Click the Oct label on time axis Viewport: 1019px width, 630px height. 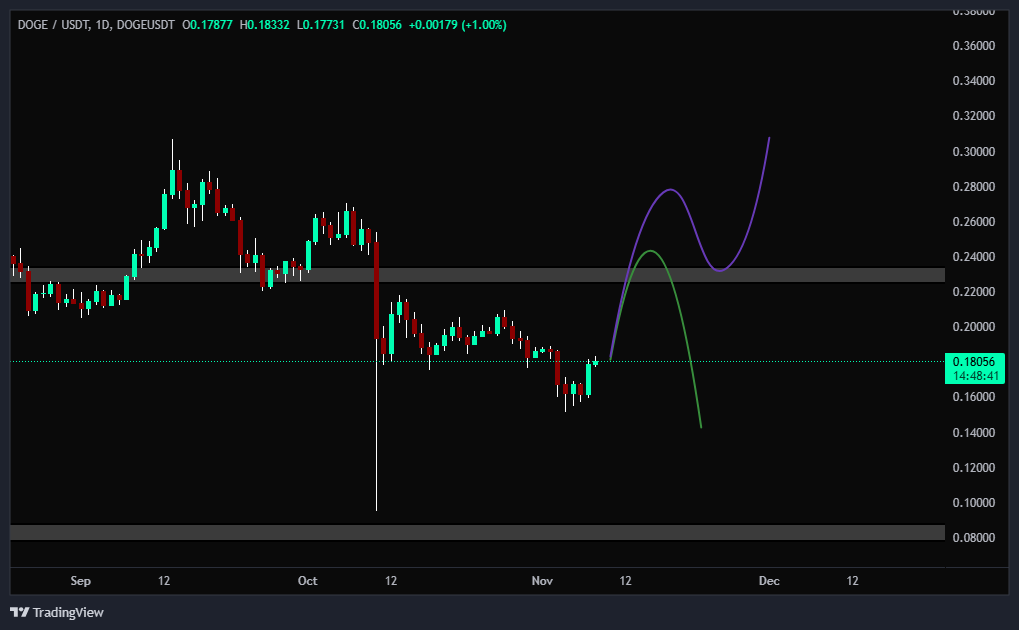pyautogui.click(x=308, y=581)
